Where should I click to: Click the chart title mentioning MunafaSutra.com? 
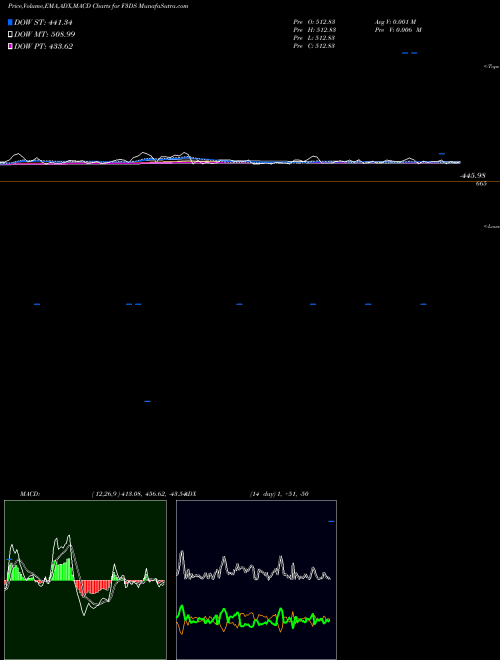[x=98, y=6]
